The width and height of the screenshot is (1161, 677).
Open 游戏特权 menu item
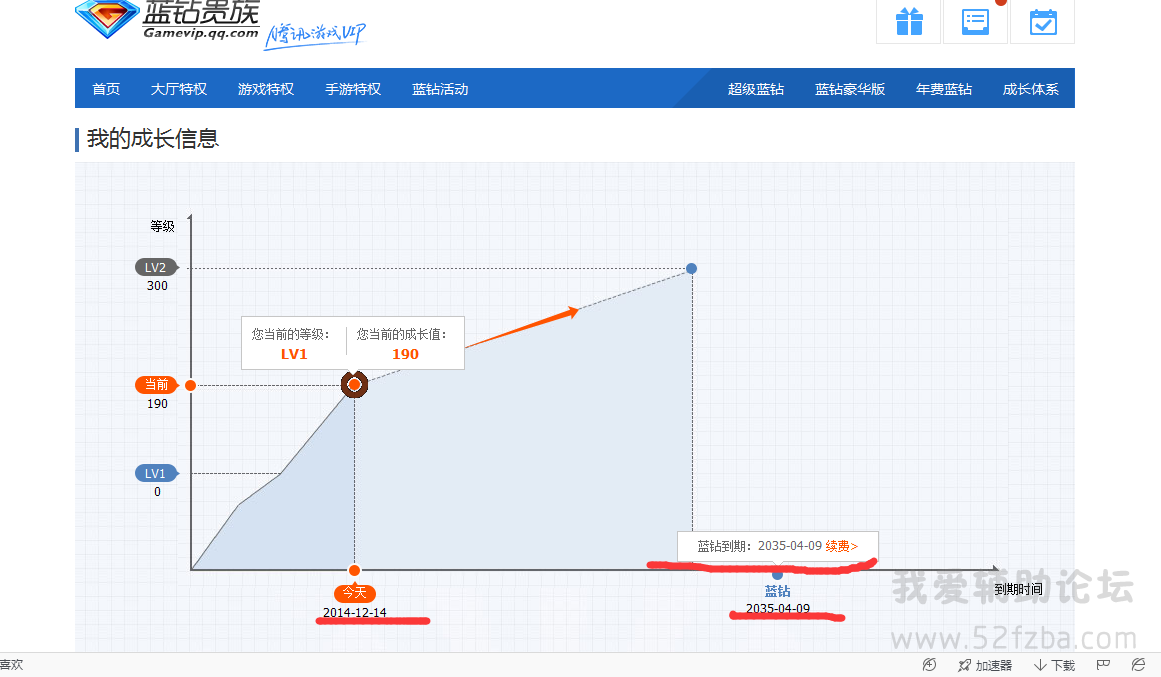(266, 89)
